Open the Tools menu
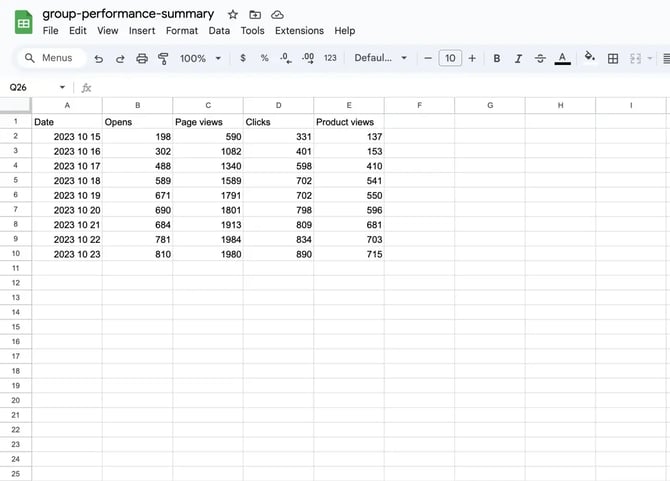Viewport: 670px width, 481px height. pyautogui.click(x=253, y=31)
